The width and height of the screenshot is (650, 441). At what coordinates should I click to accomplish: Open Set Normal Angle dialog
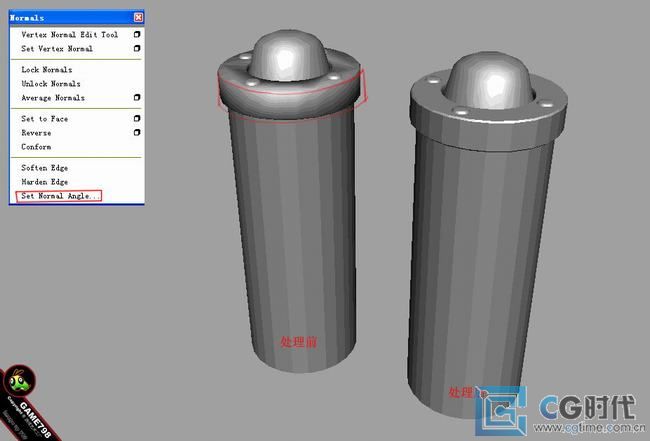tap(59, 196)
